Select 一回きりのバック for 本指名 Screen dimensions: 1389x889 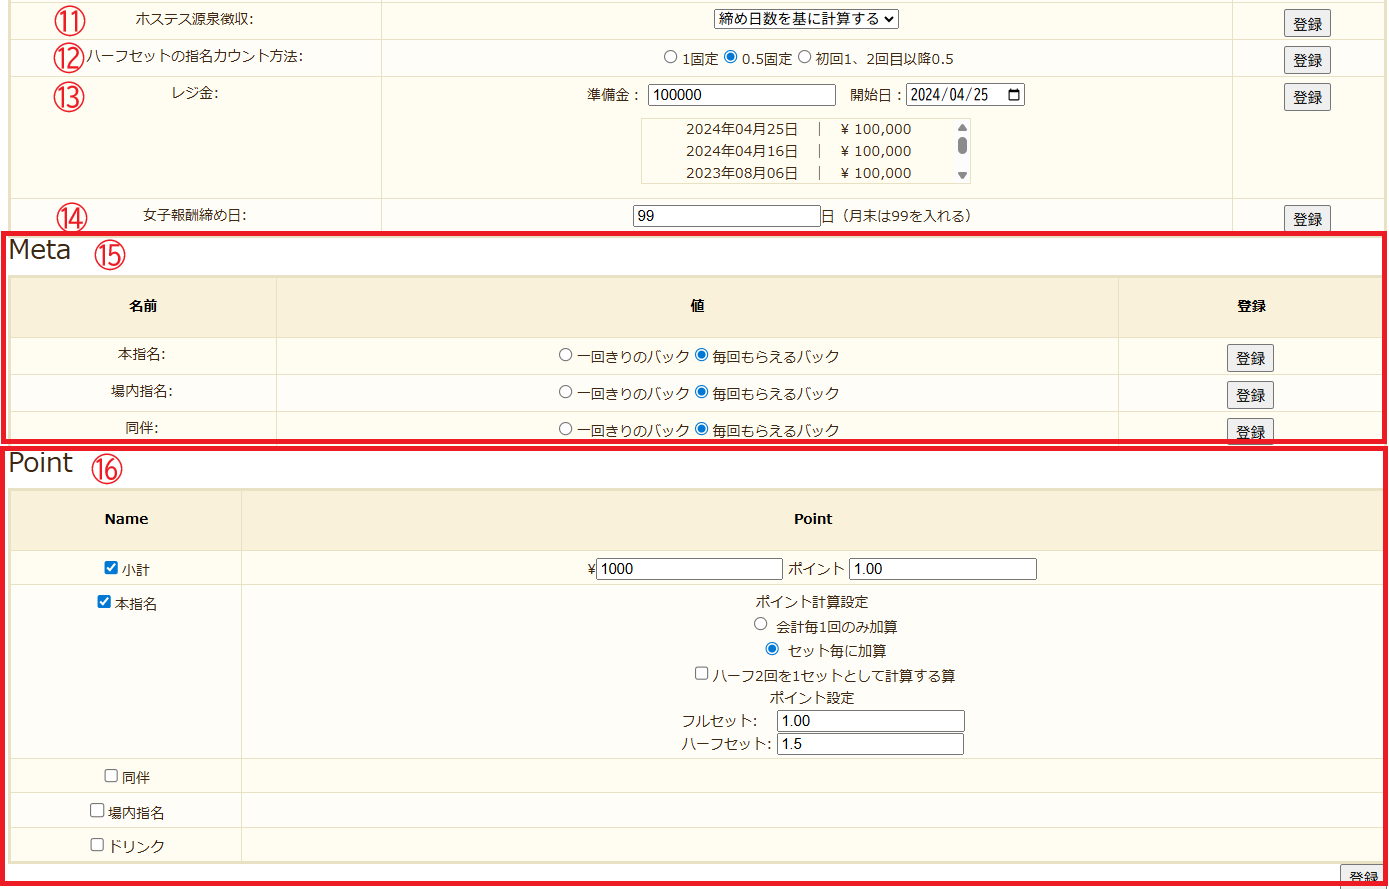[566, 355]
